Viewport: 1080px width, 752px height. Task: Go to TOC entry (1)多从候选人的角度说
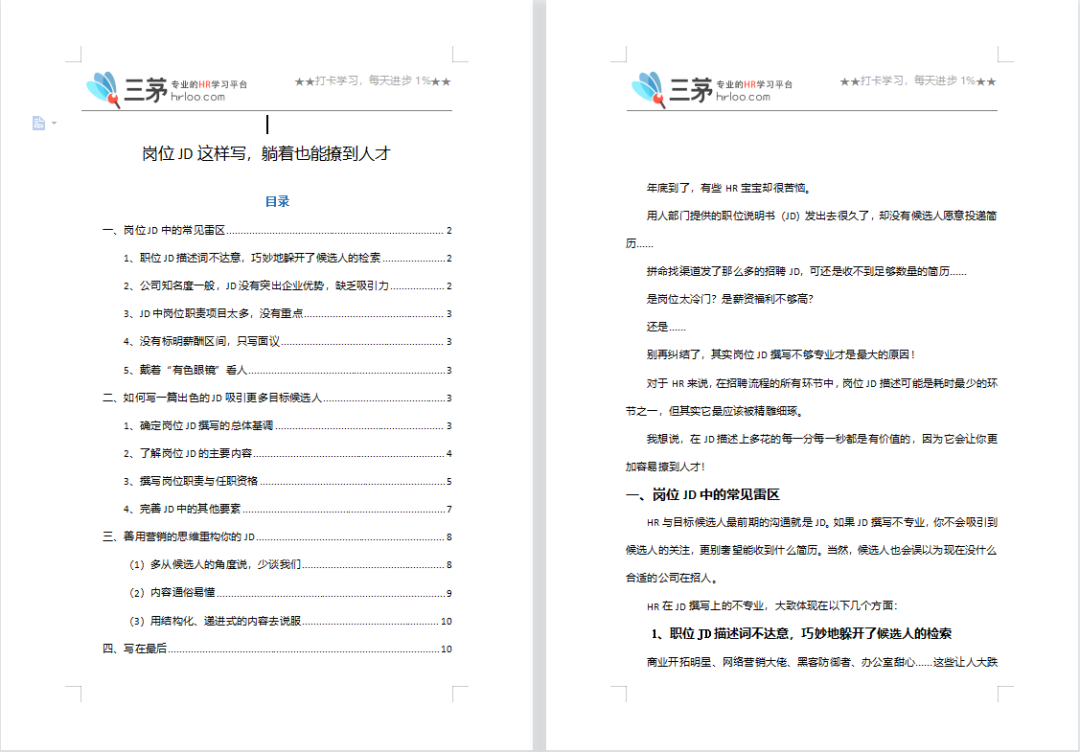[x=289, y=565]
